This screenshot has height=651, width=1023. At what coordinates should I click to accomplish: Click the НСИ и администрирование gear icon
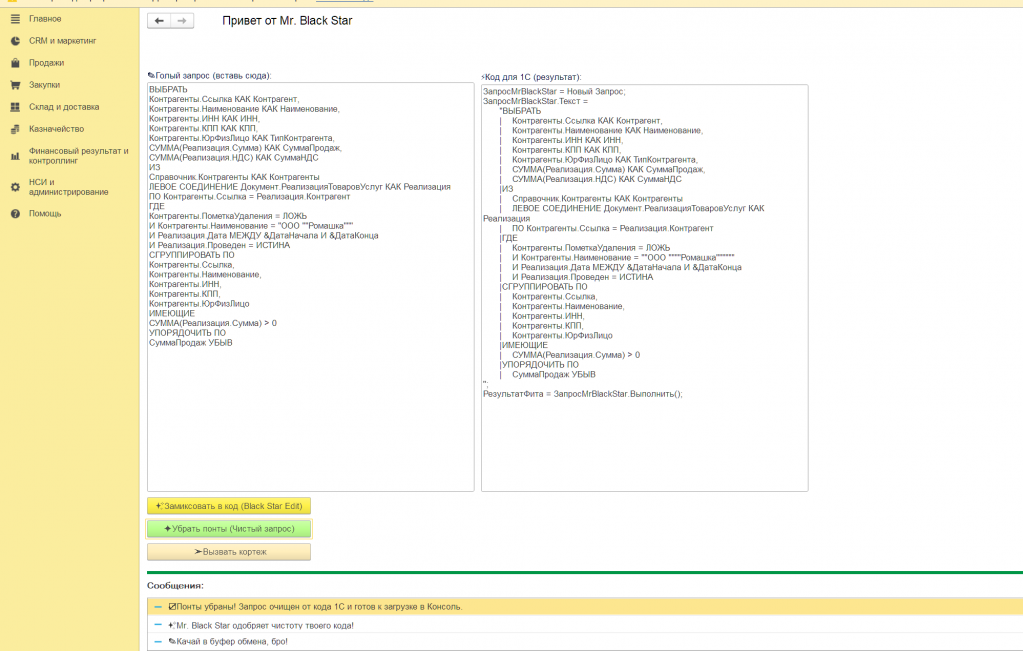[15, 187]
